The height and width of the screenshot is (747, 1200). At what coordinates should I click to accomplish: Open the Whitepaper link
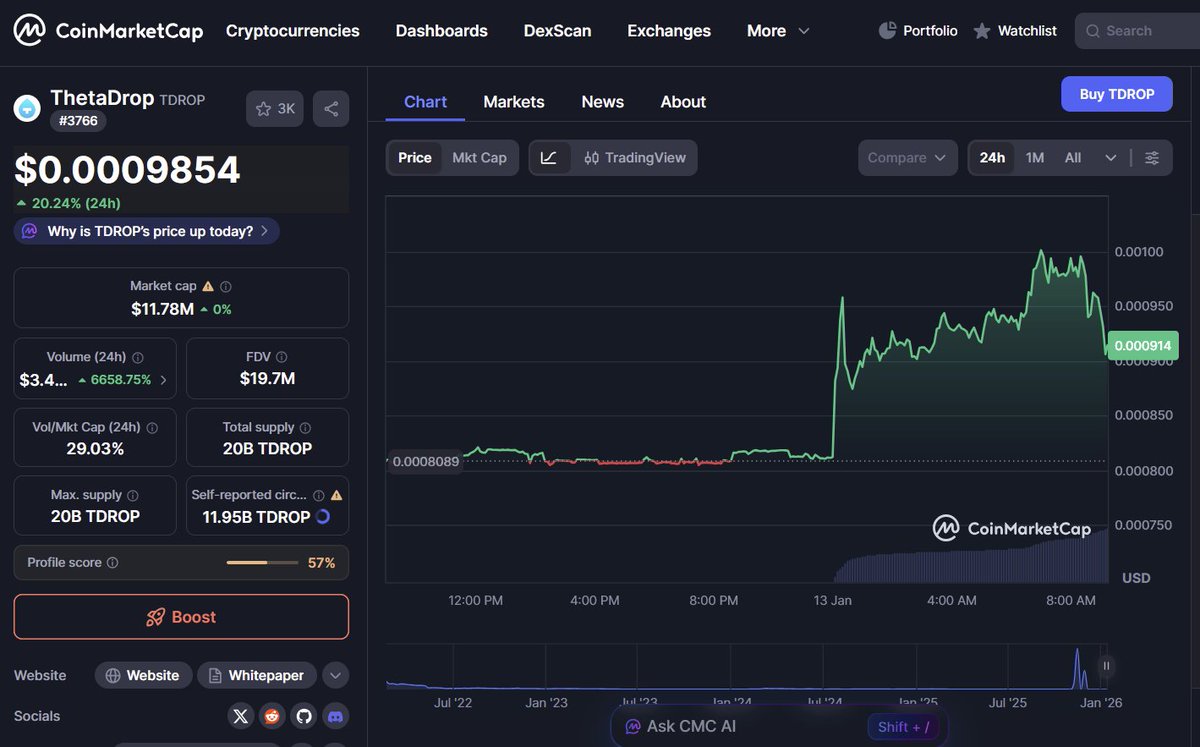pos(257,676)
